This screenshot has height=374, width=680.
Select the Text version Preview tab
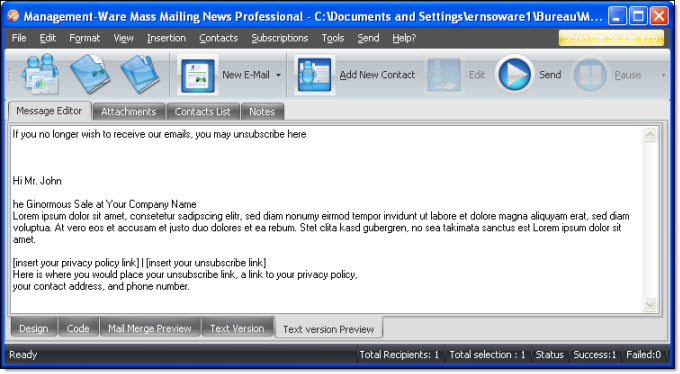(328, 329)
